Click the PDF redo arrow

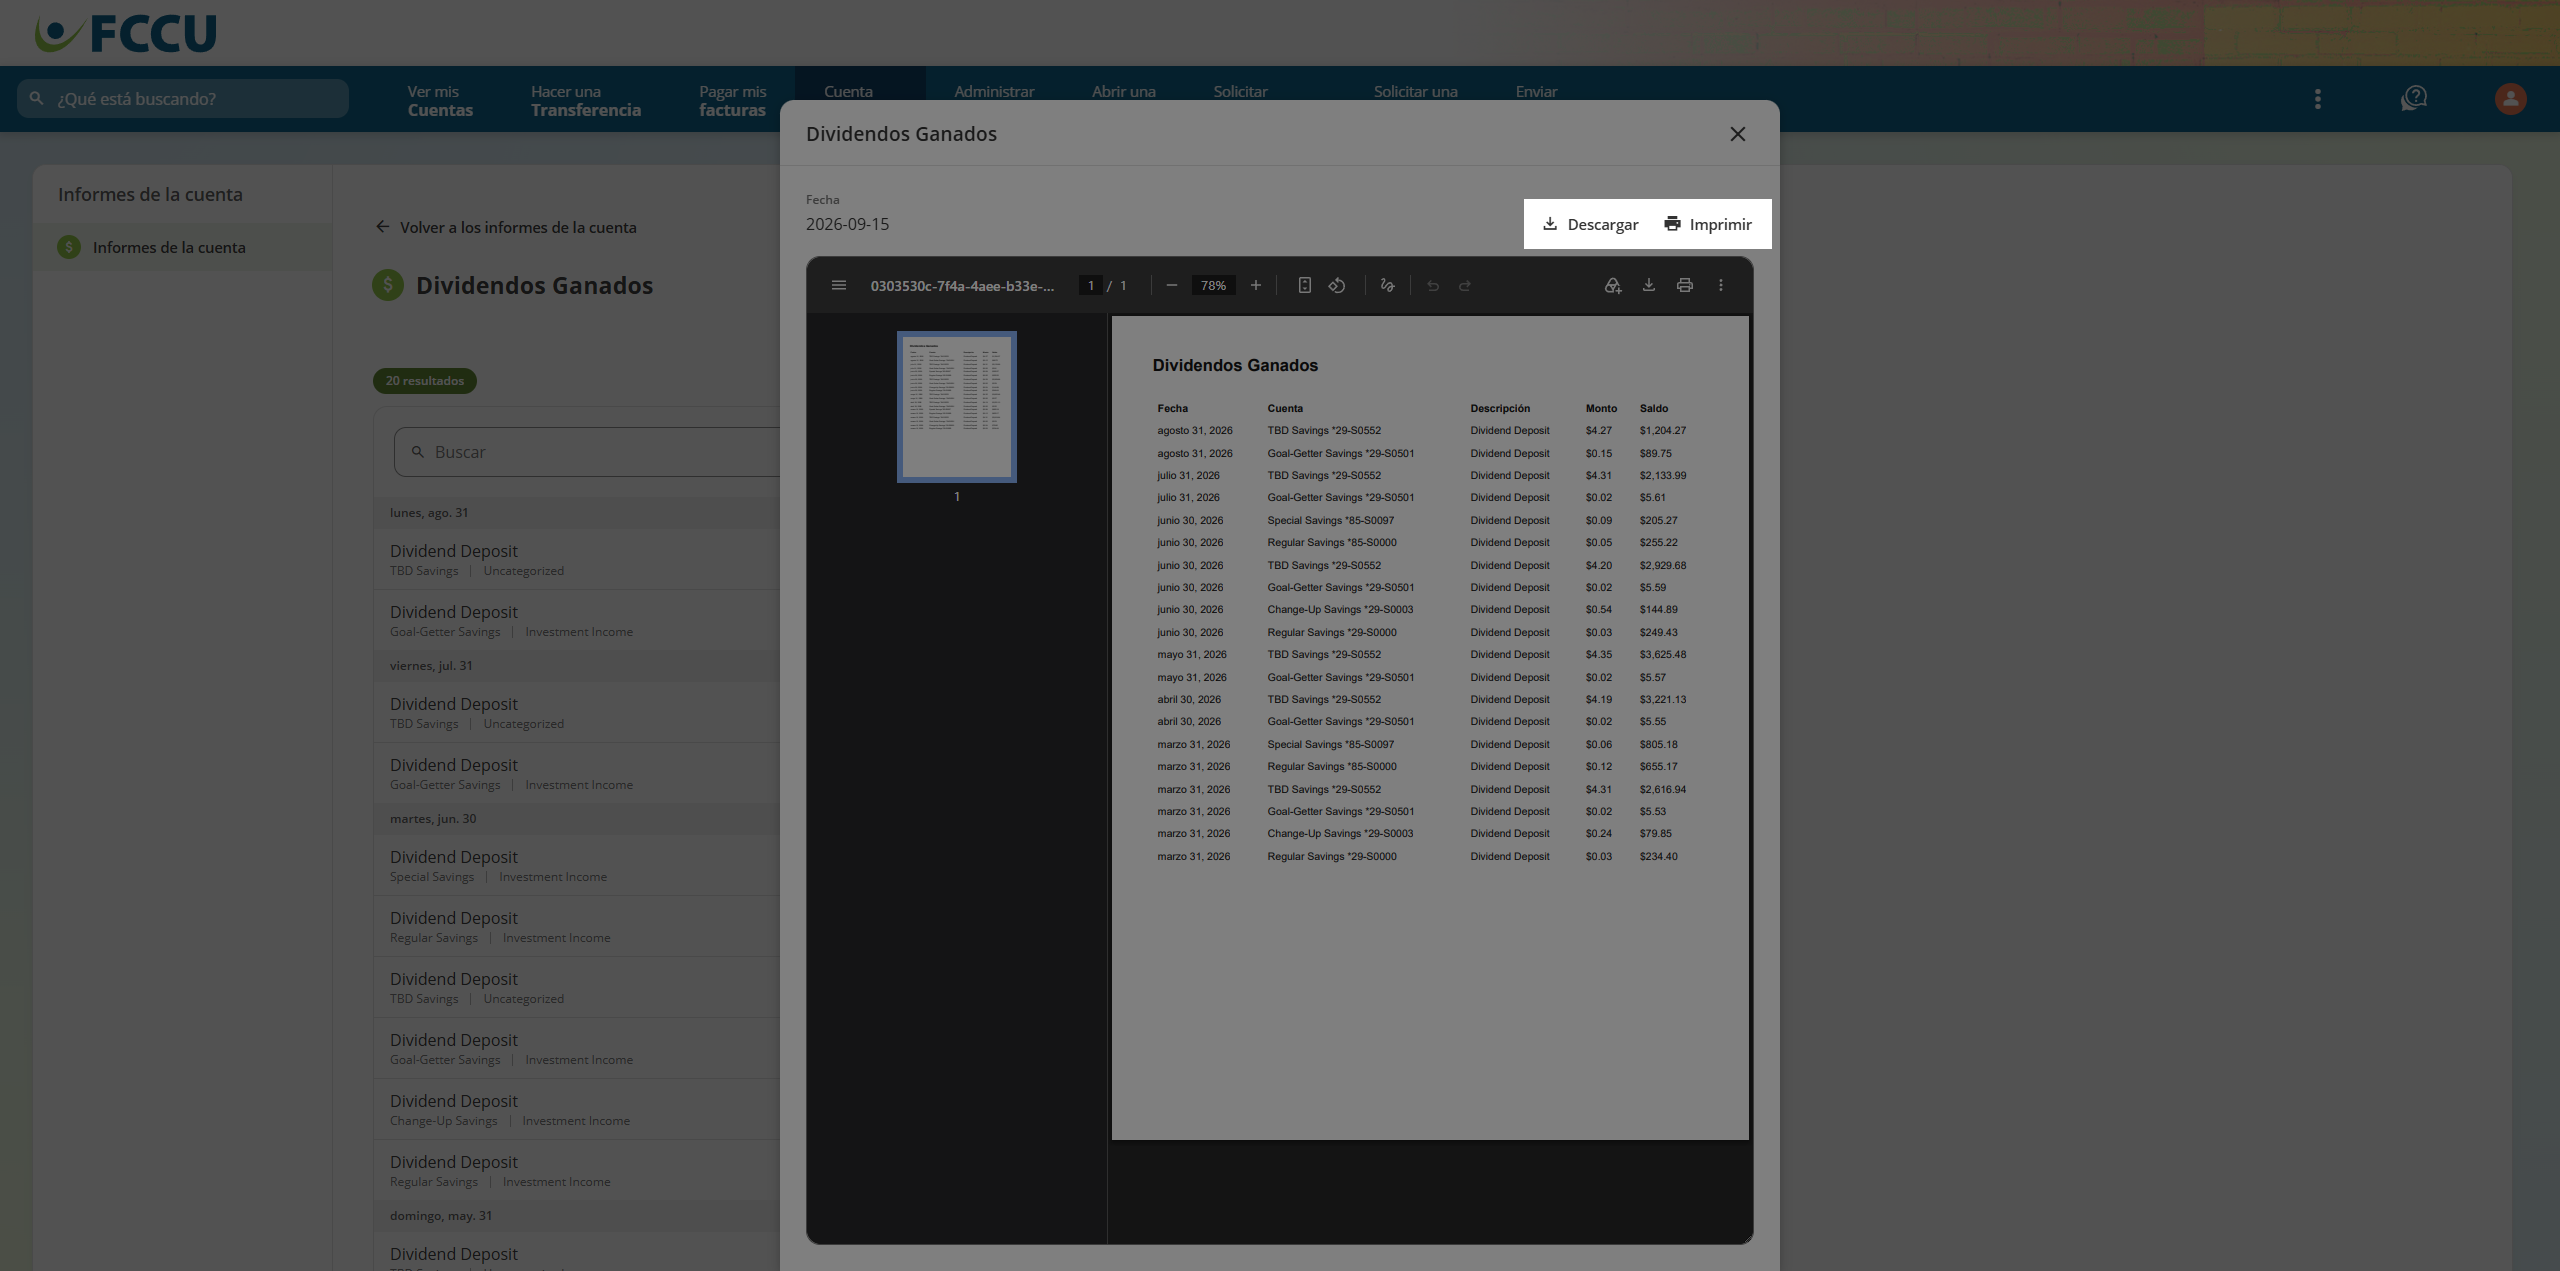1465,286
